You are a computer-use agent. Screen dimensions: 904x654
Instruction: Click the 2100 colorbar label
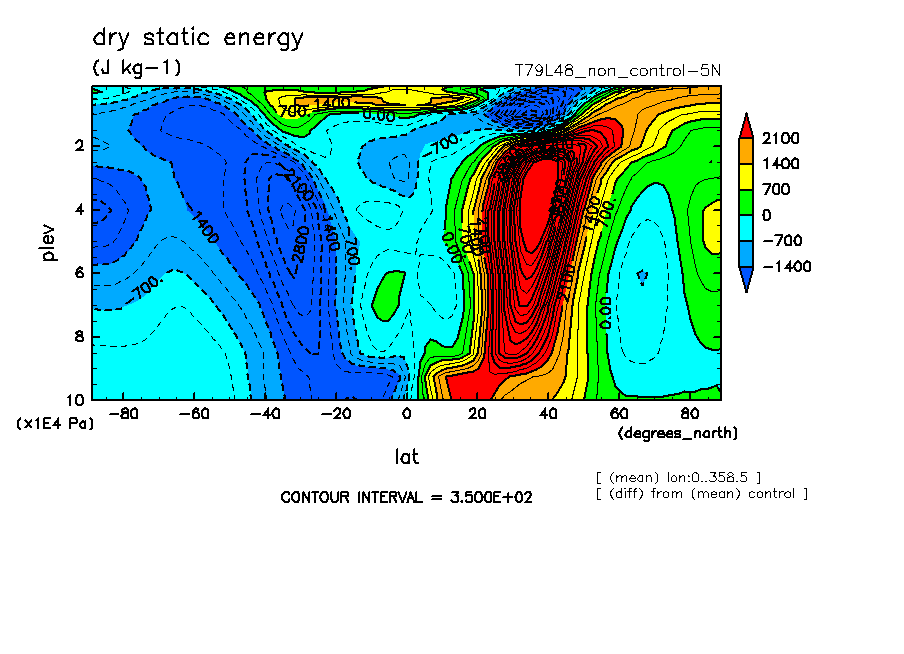pyautogui.click(x=780, y=138)
